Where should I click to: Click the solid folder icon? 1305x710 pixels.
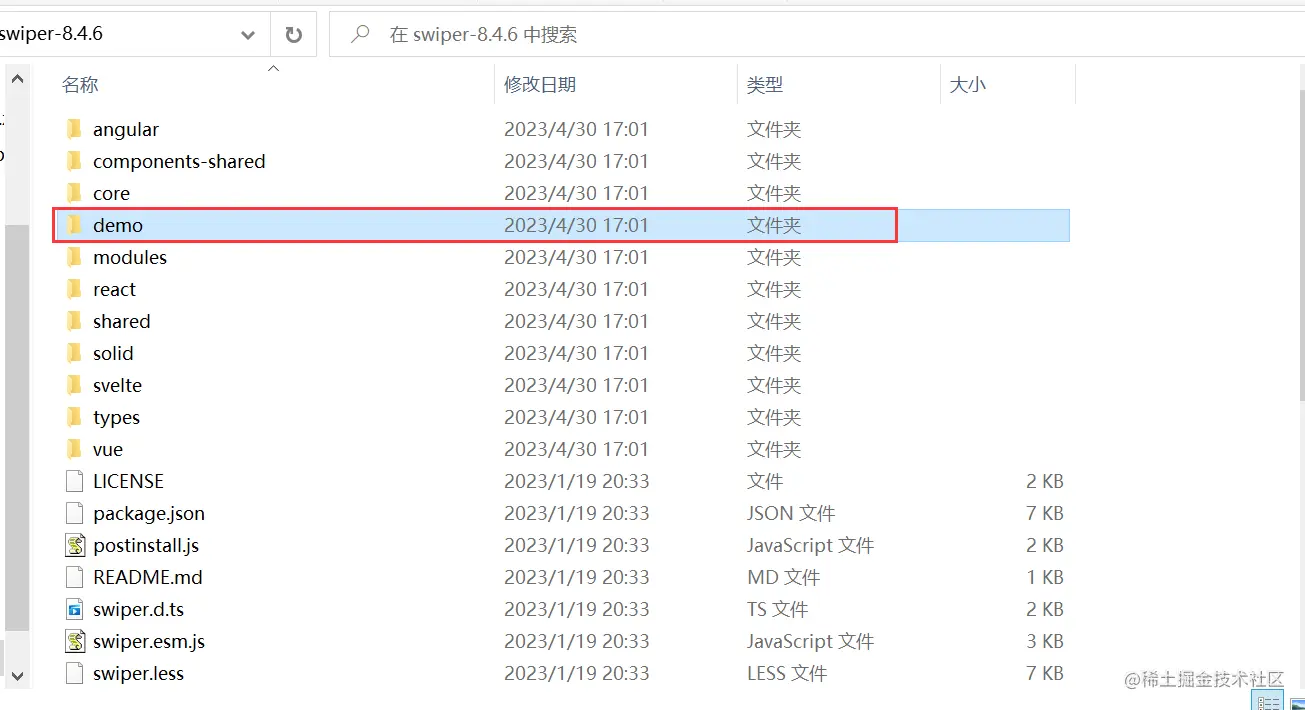coord(74,353)
